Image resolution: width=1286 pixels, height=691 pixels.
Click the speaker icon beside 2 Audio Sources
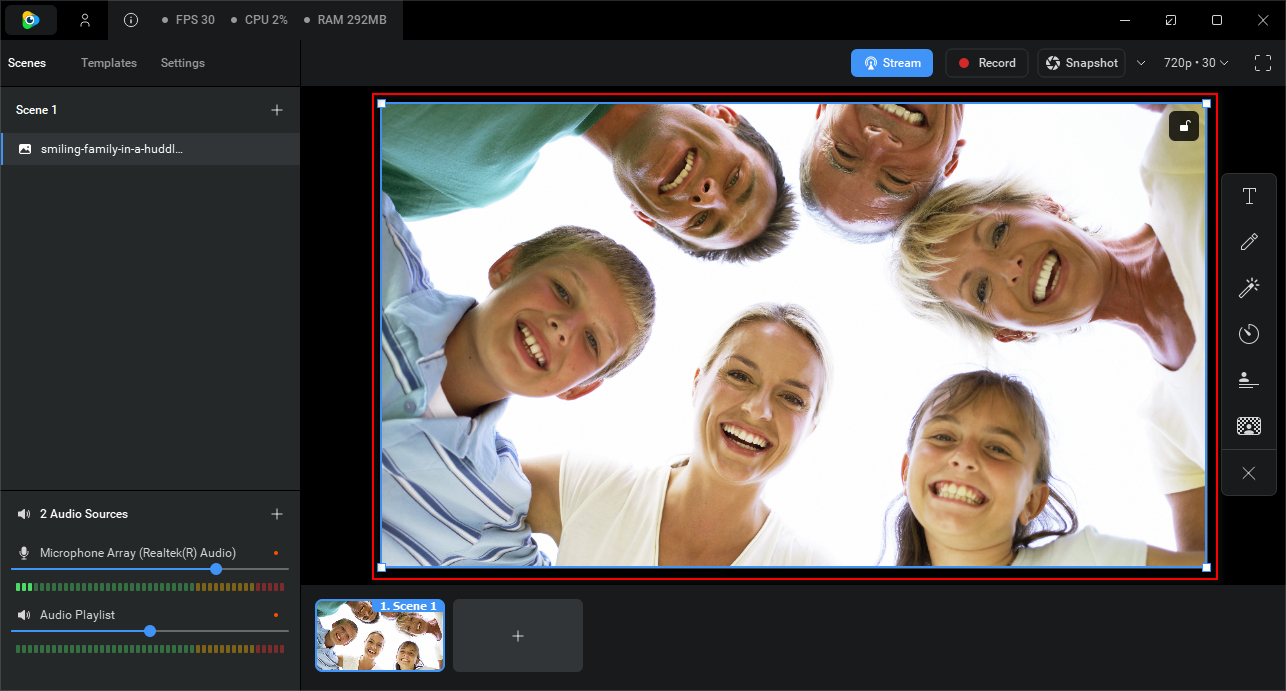(x=24, y=514)
